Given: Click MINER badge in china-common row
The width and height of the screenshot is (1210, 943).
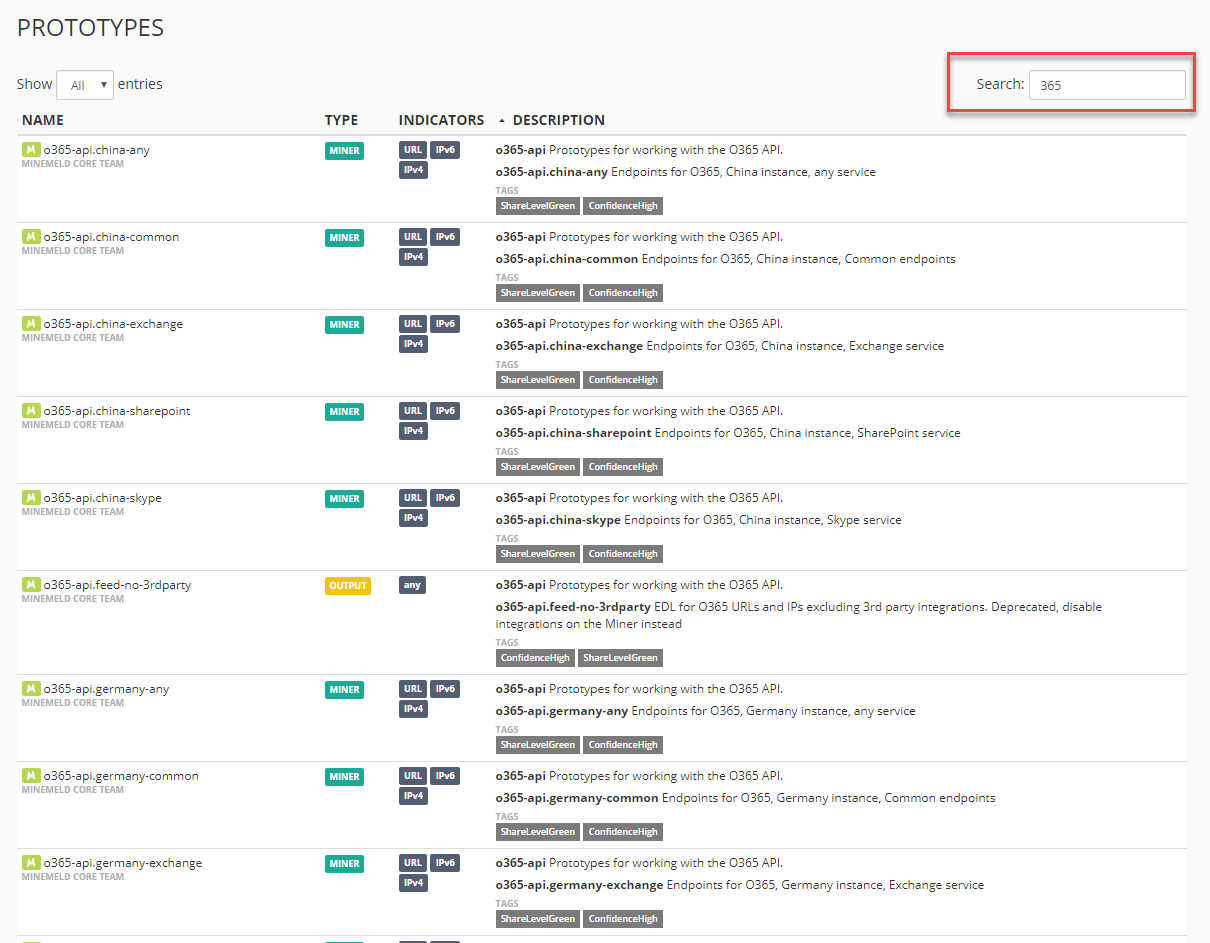Looking at the screenshot, I should pyautogui.click(x=345, y=238).
